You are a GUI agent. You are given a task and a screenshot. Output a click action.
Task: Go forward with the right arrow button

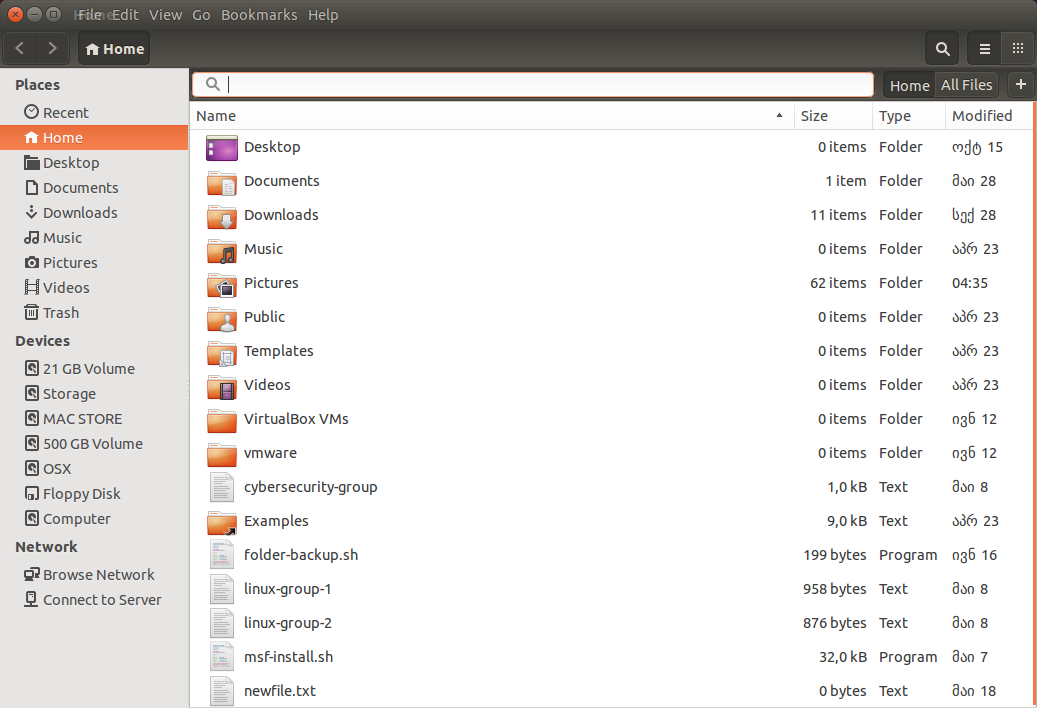pyautogui.click(x=52, y=48)
